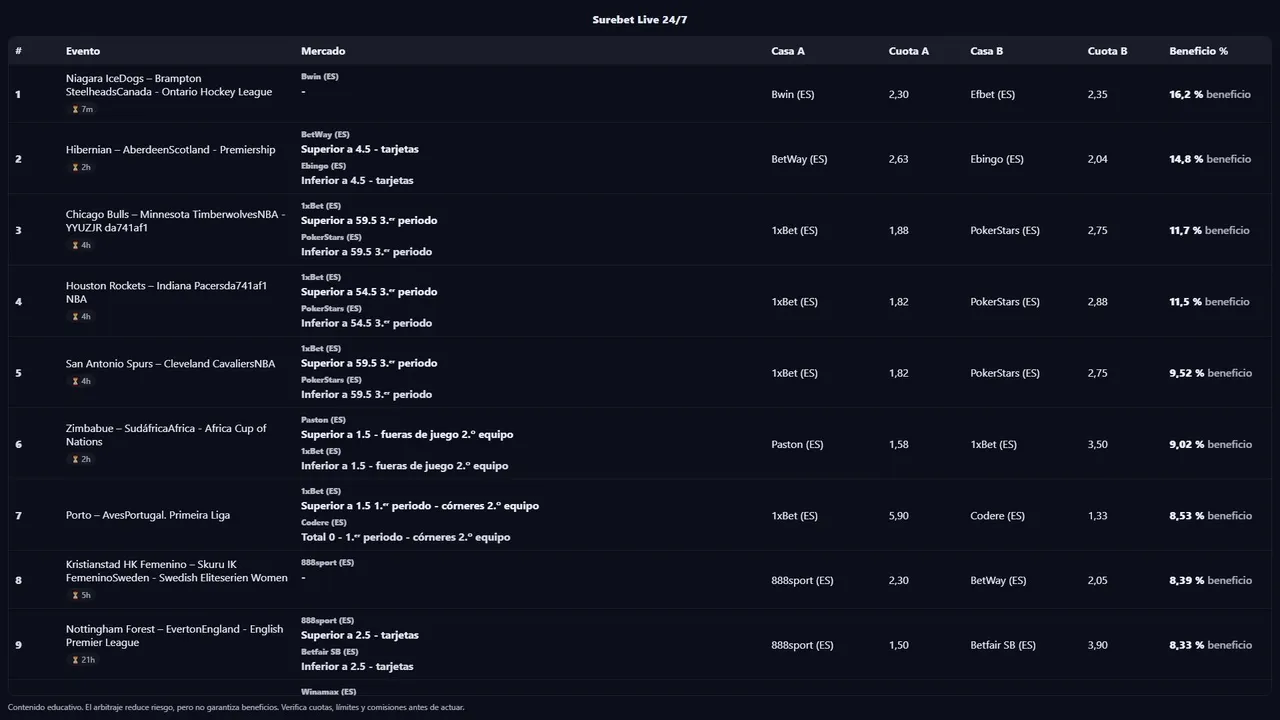Viewport: 1280px width, 720px height.
Task: Click Paston (ES) in Casa A column
Action: [797, 445]
